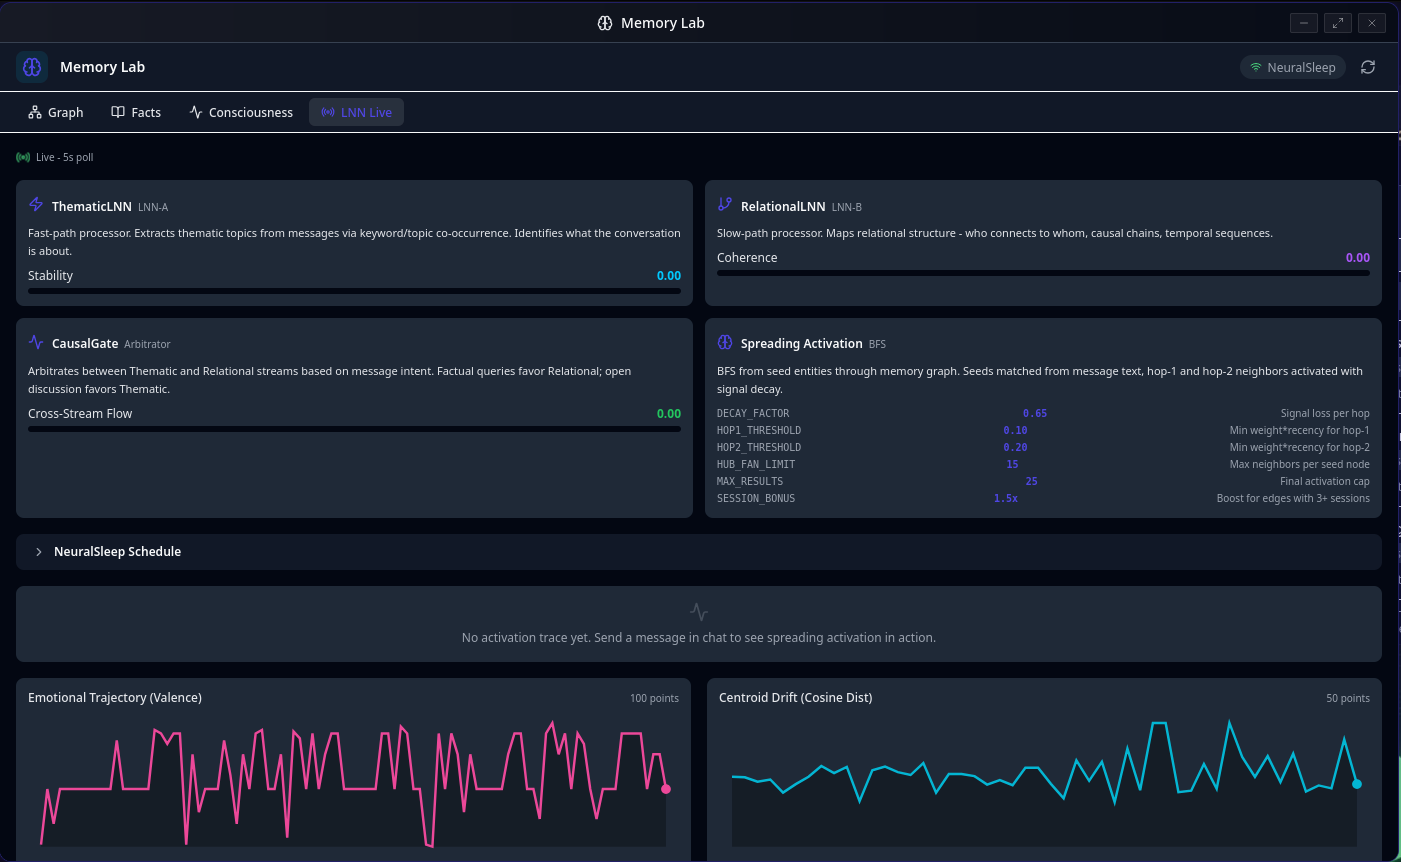Screen dimensions: 1401x862
Task: Click the Graph tab's network icon
Action: pos(33,112)
